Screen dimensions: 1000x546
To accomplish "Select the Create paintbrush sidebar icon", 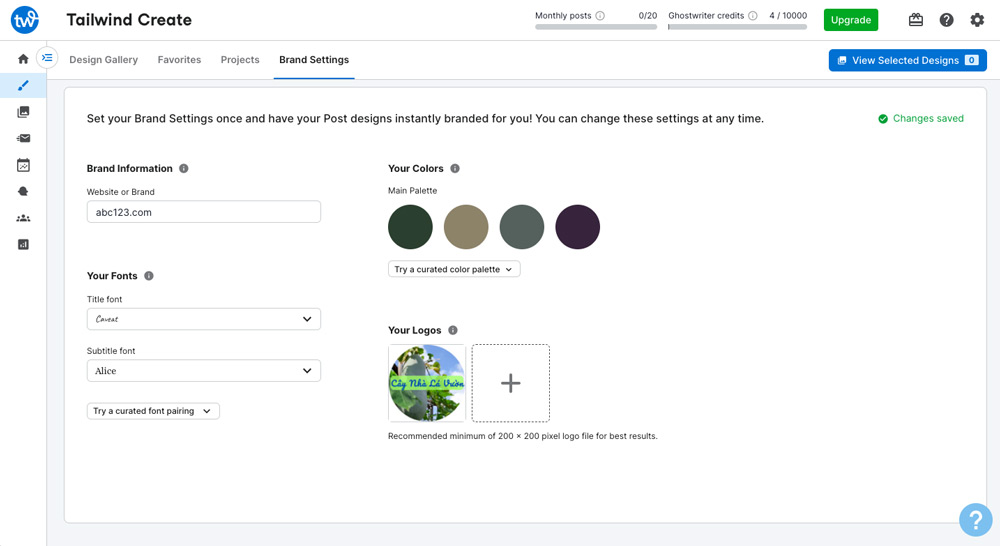I will pyautogui.click(x=23, y=85).
